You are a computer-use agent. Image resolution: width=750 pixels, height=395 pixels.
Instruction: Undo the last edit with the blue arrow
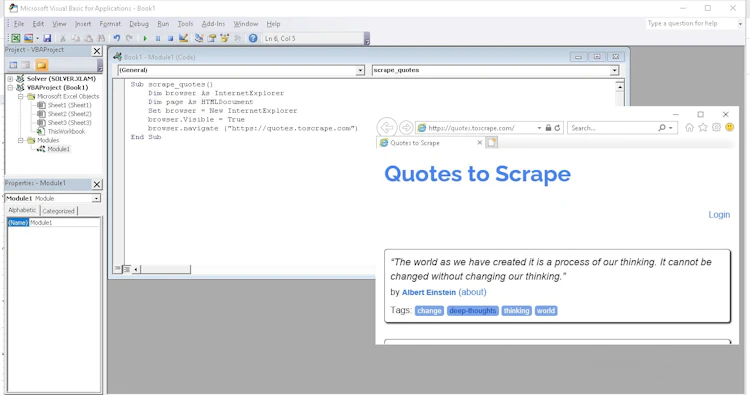click(x=117, y=38)
